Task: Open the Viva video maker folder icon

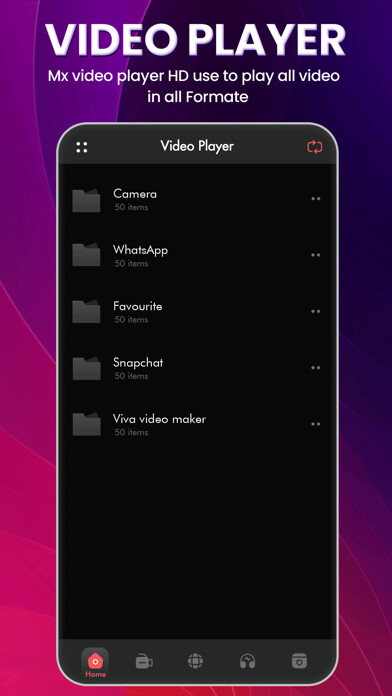Action: tap(86, 424)
